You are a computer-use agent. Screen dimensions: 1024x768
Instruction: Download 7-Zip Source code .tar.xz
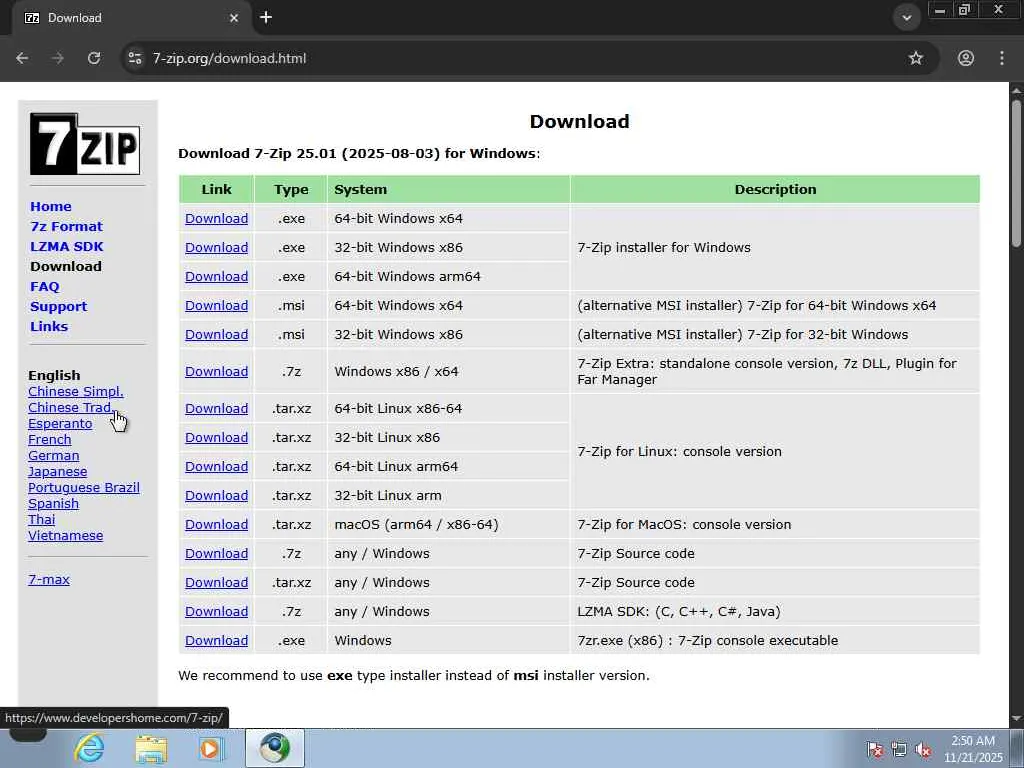pos(216,583)
